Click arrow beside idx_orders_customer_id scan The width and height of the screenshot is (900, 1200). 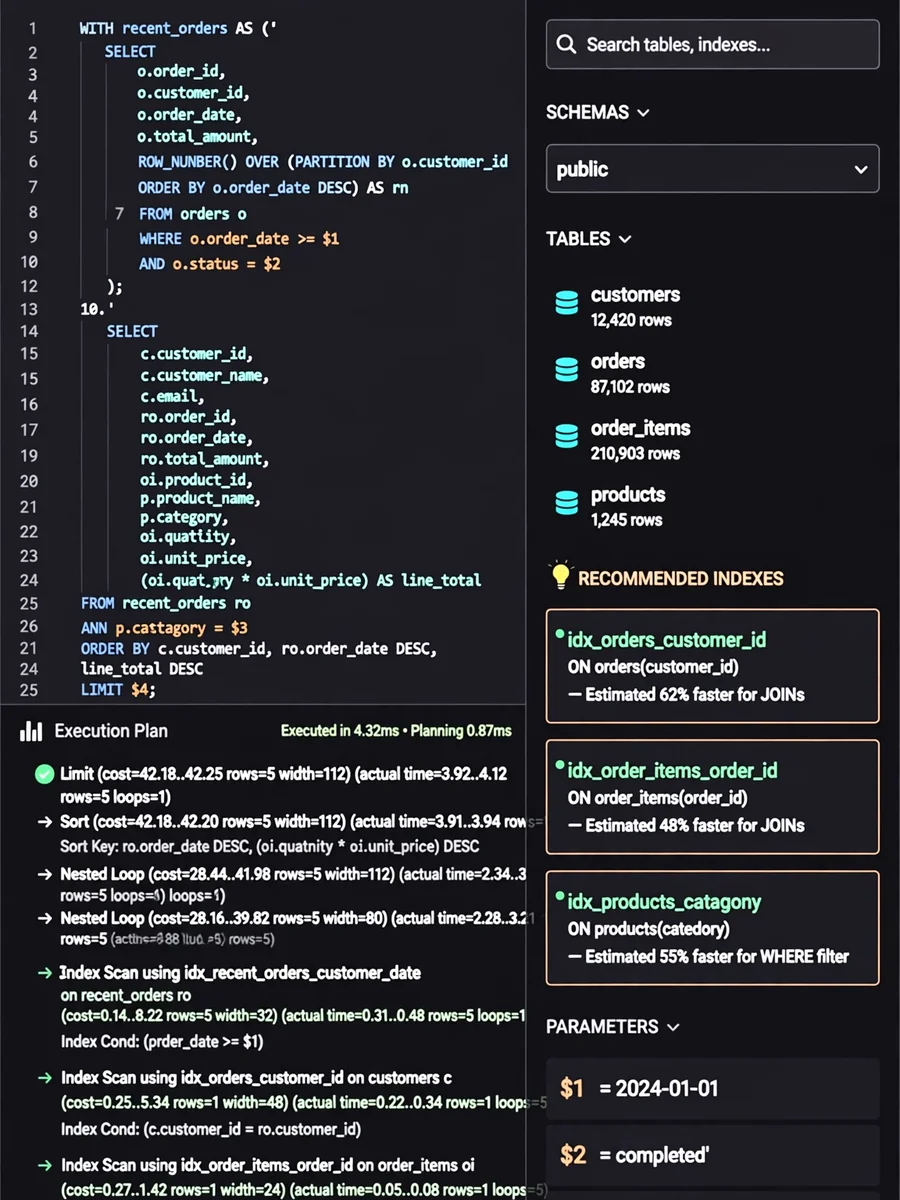point(44,1078)
